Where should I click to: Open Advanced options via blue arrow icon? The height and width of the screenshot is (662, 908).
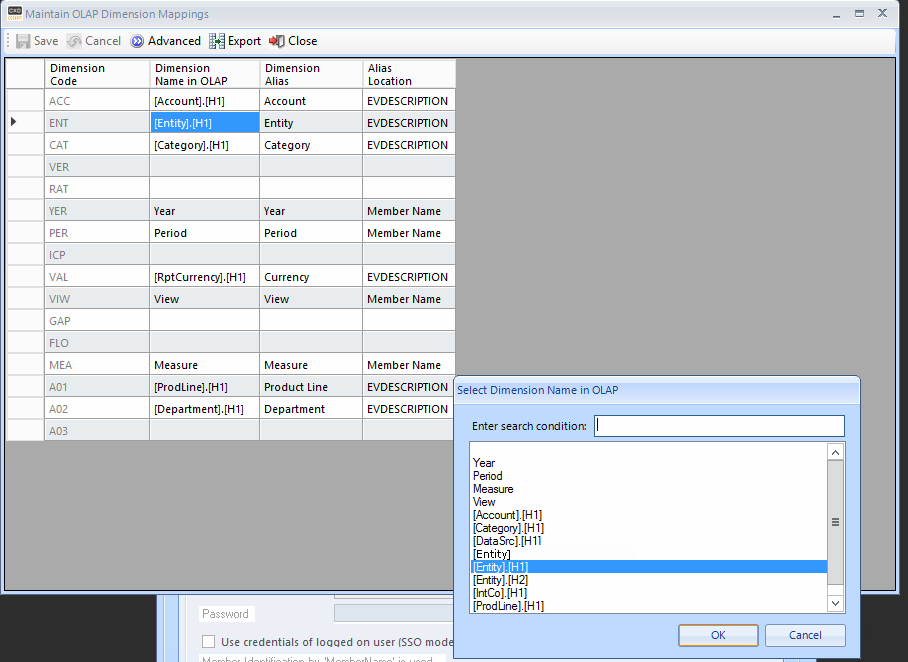(x=137, y=41)
